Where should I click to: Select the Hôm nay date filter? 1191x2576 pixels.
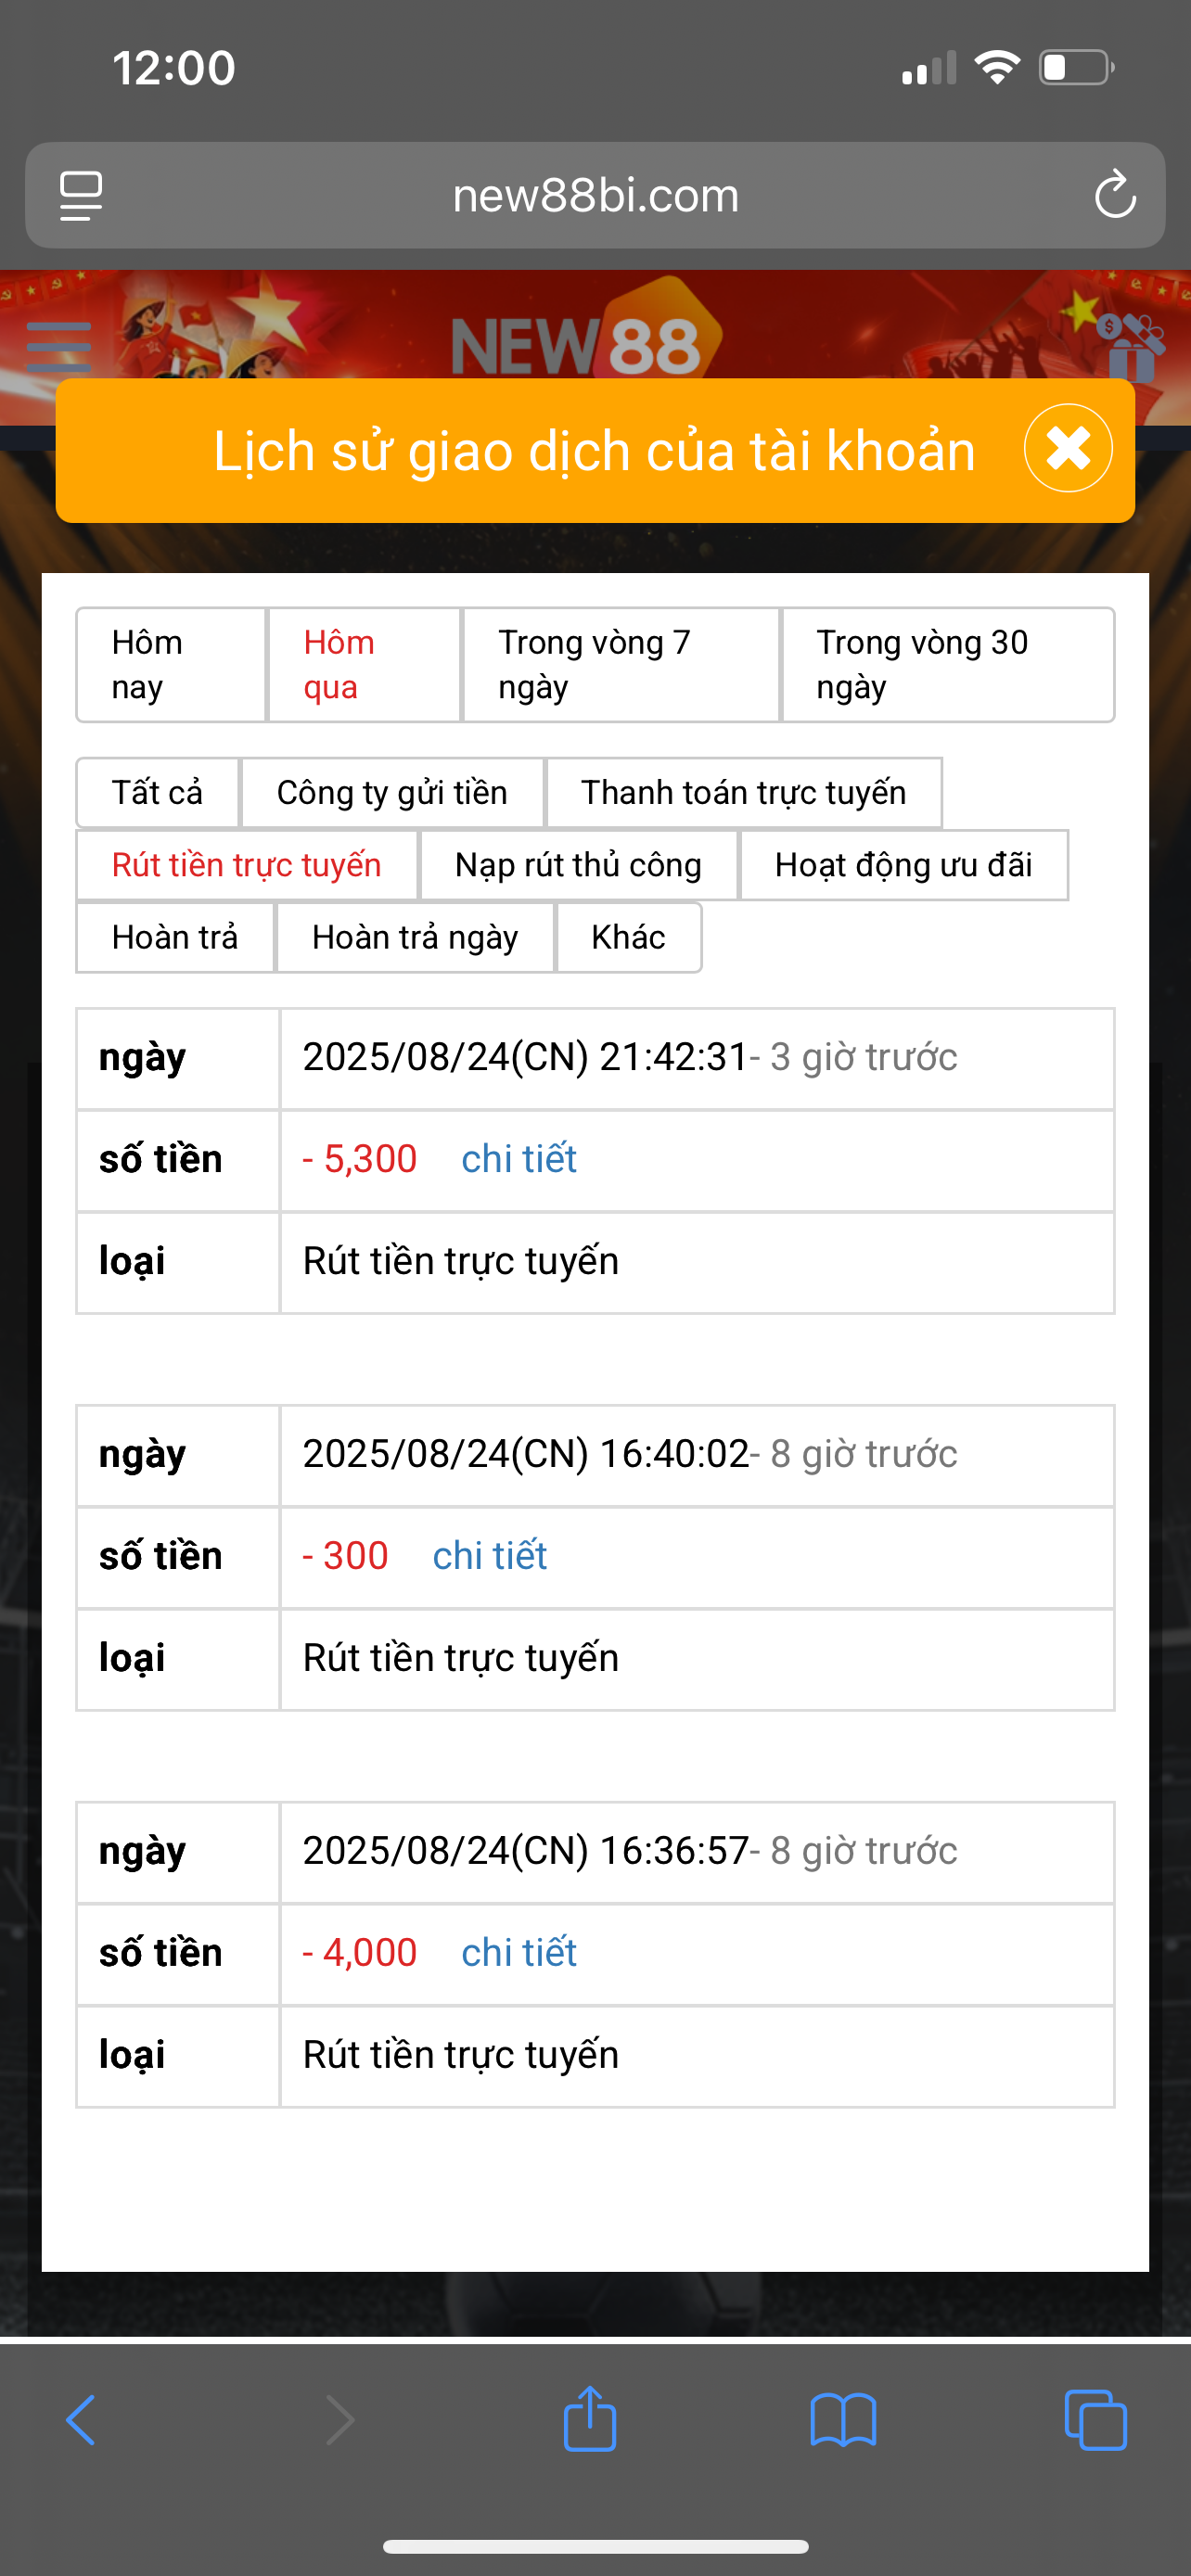coord(171,664)
